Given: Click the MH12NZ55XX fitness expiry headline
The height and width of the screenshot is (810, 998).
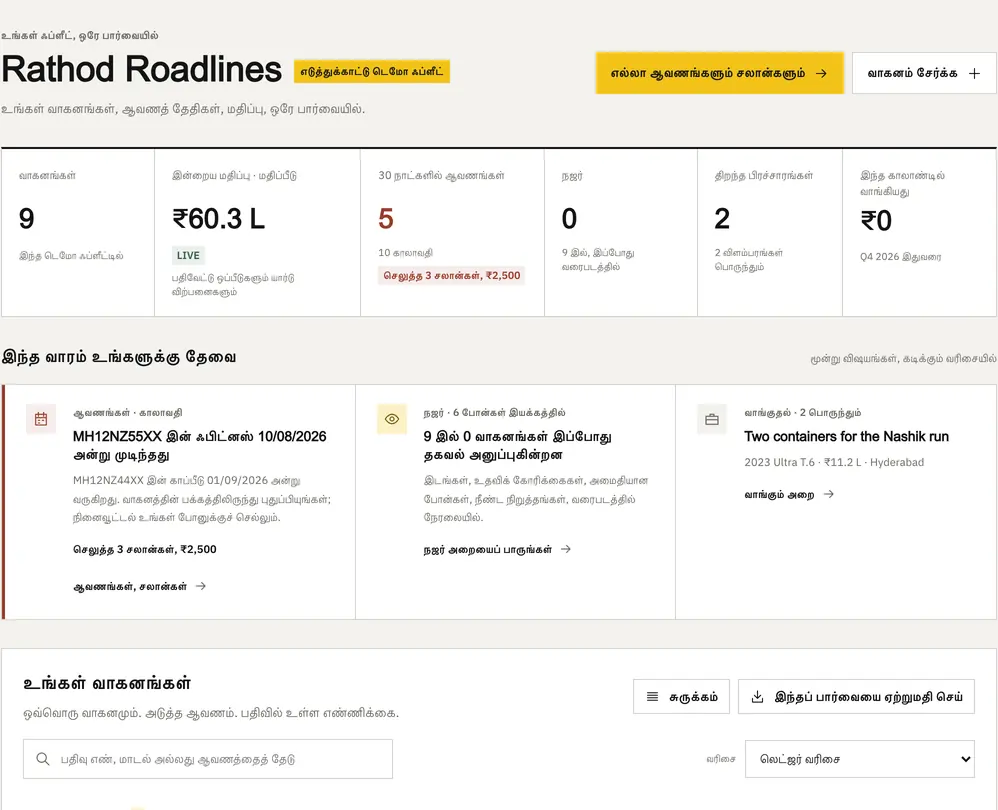Looking at the screenshot, I should pos(199,445).
